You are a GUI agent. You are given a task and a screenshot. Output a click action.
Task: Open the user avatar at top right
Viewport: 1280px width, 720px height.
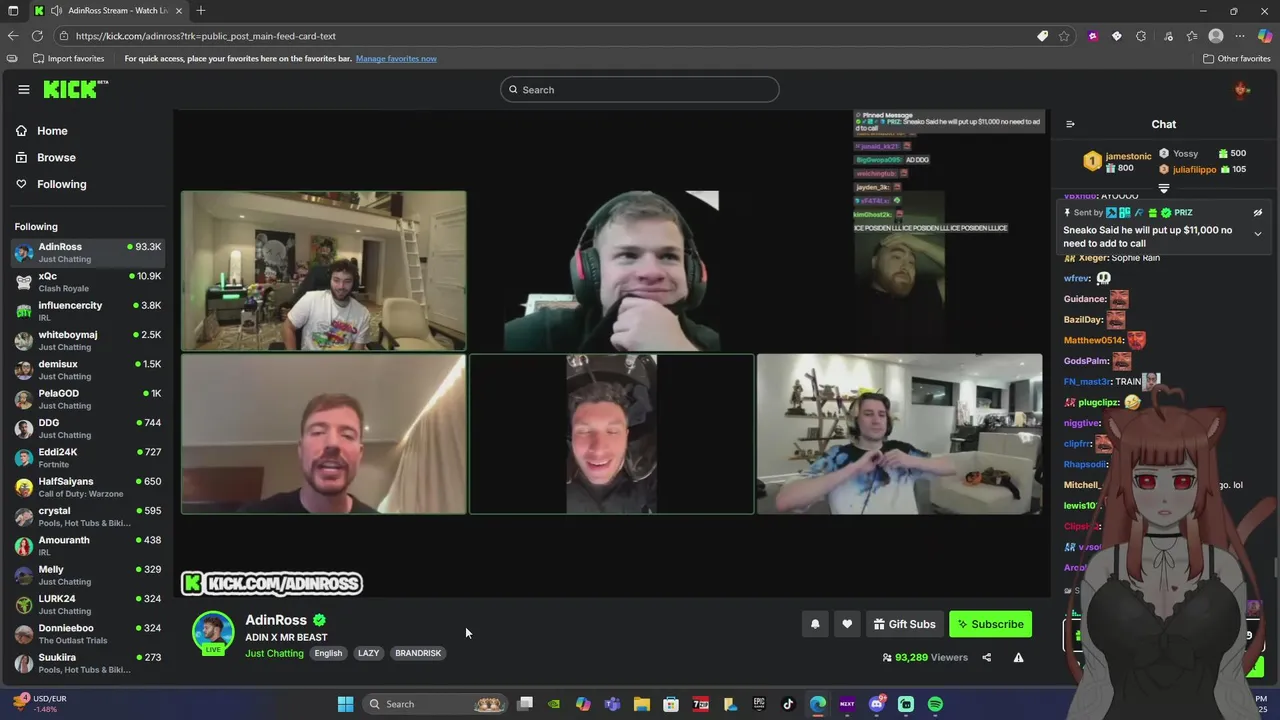tap(1242, 90)
